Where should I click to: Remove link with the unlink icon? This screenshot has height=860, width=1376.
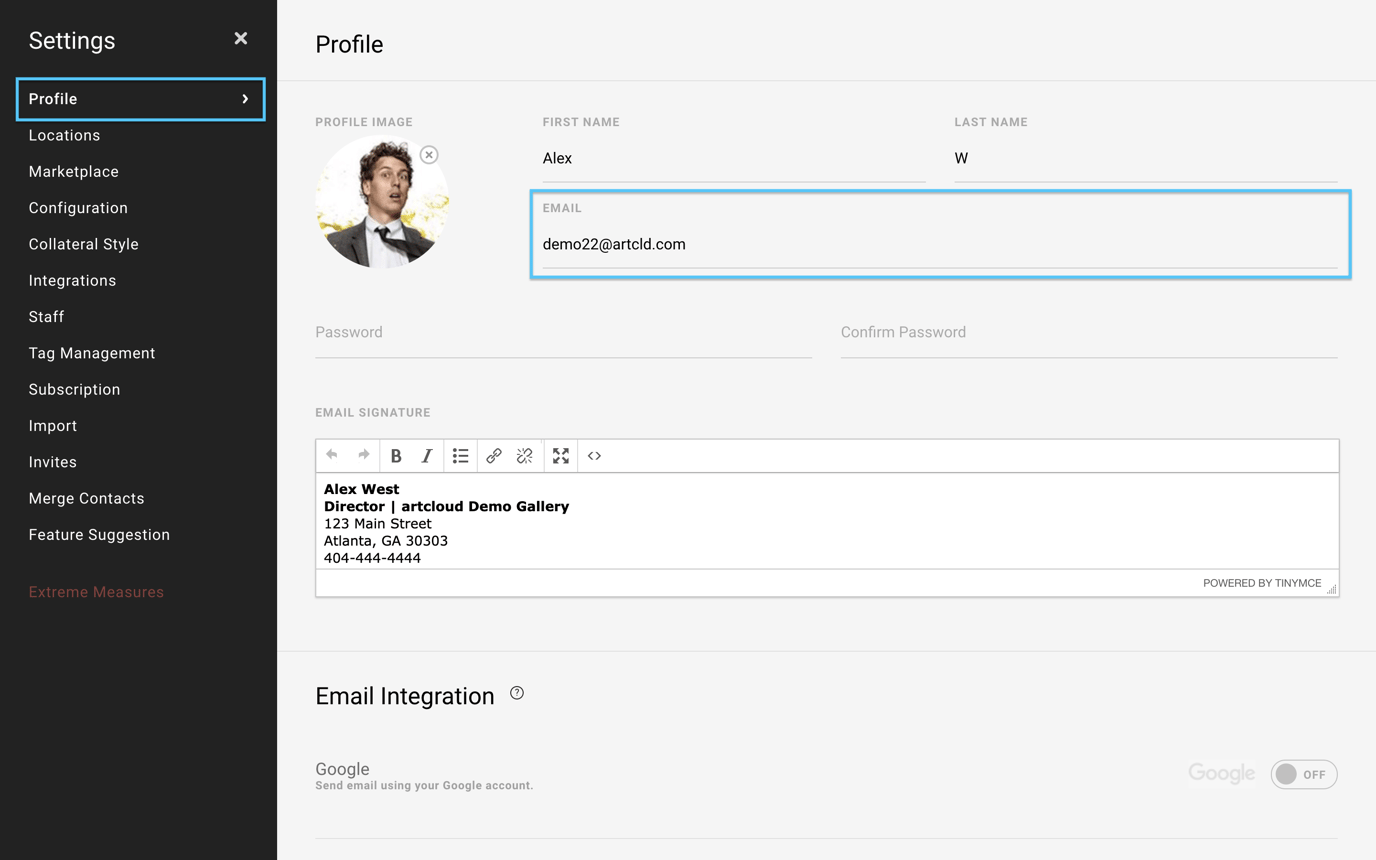click(x=525, y=456)
